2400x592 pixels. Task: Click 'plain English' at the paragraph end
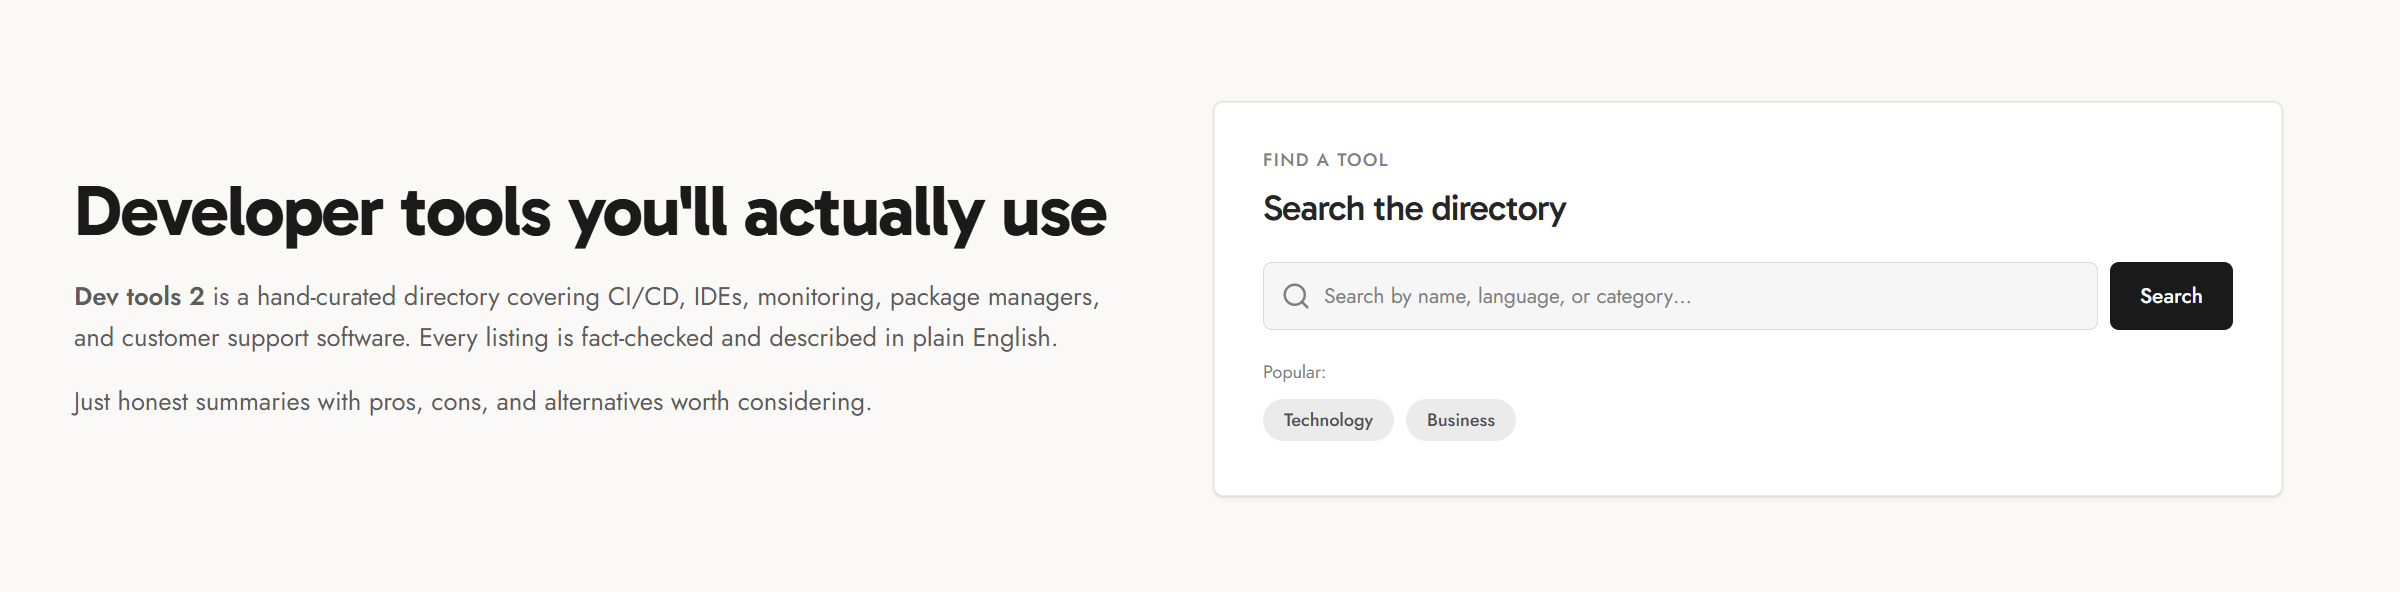(x=982, y=338)
